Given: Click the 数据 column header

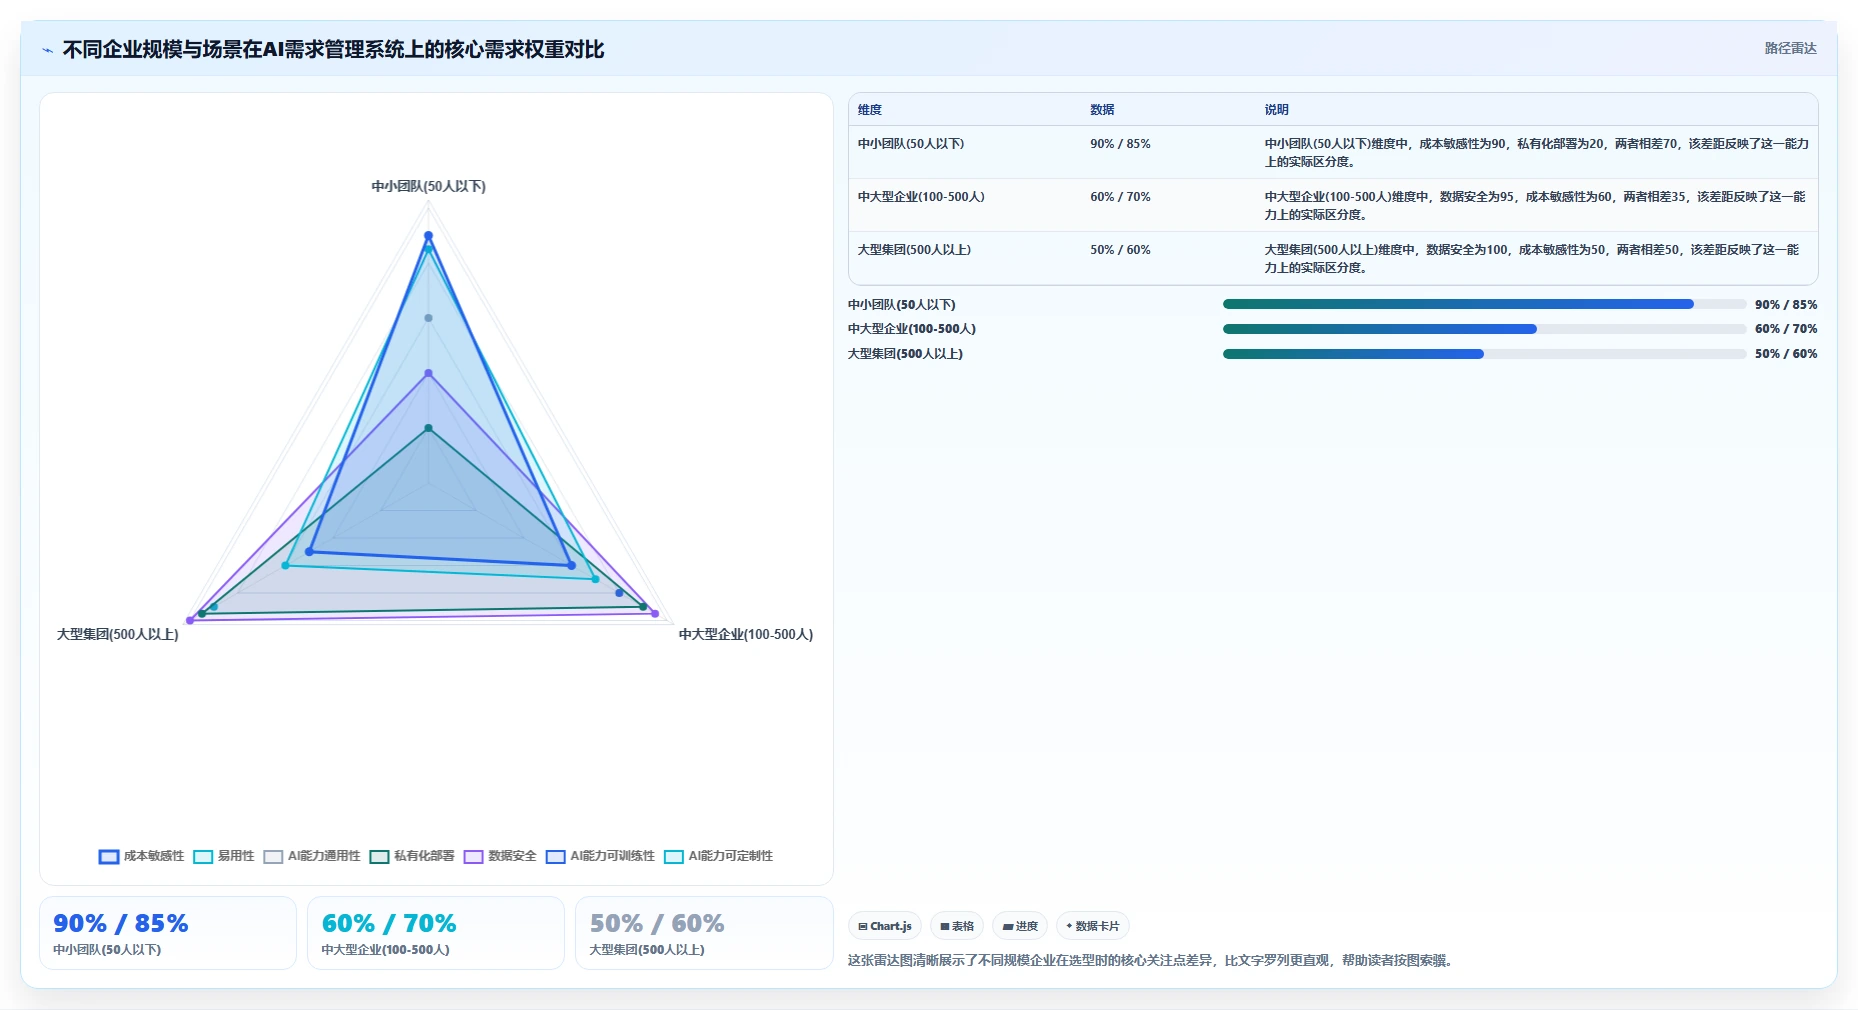Looking at the screenshot, I should point(1102,110).
